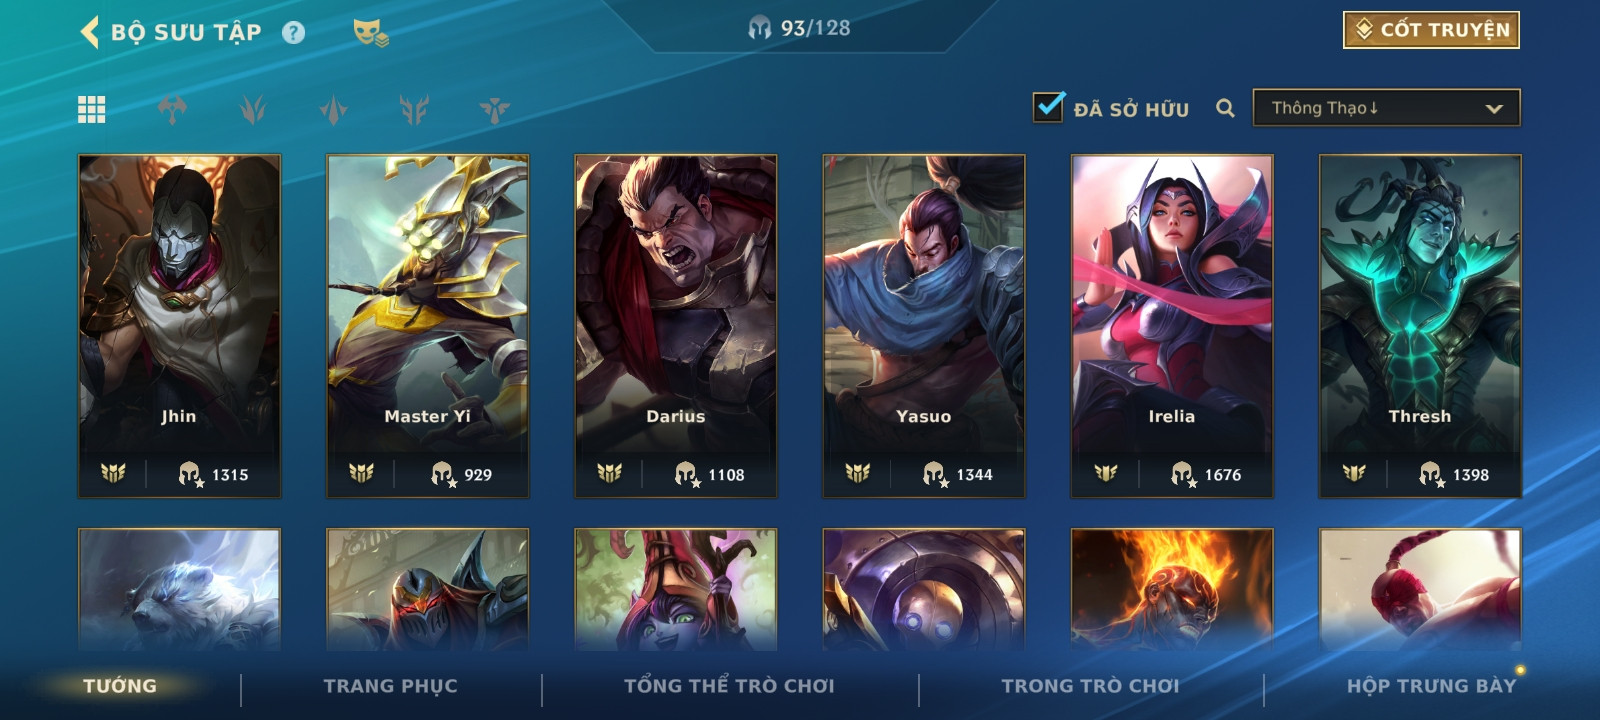Click the fifth role filter icon
The width and height of the screenshot is (1600, 720).
(495, 109)
